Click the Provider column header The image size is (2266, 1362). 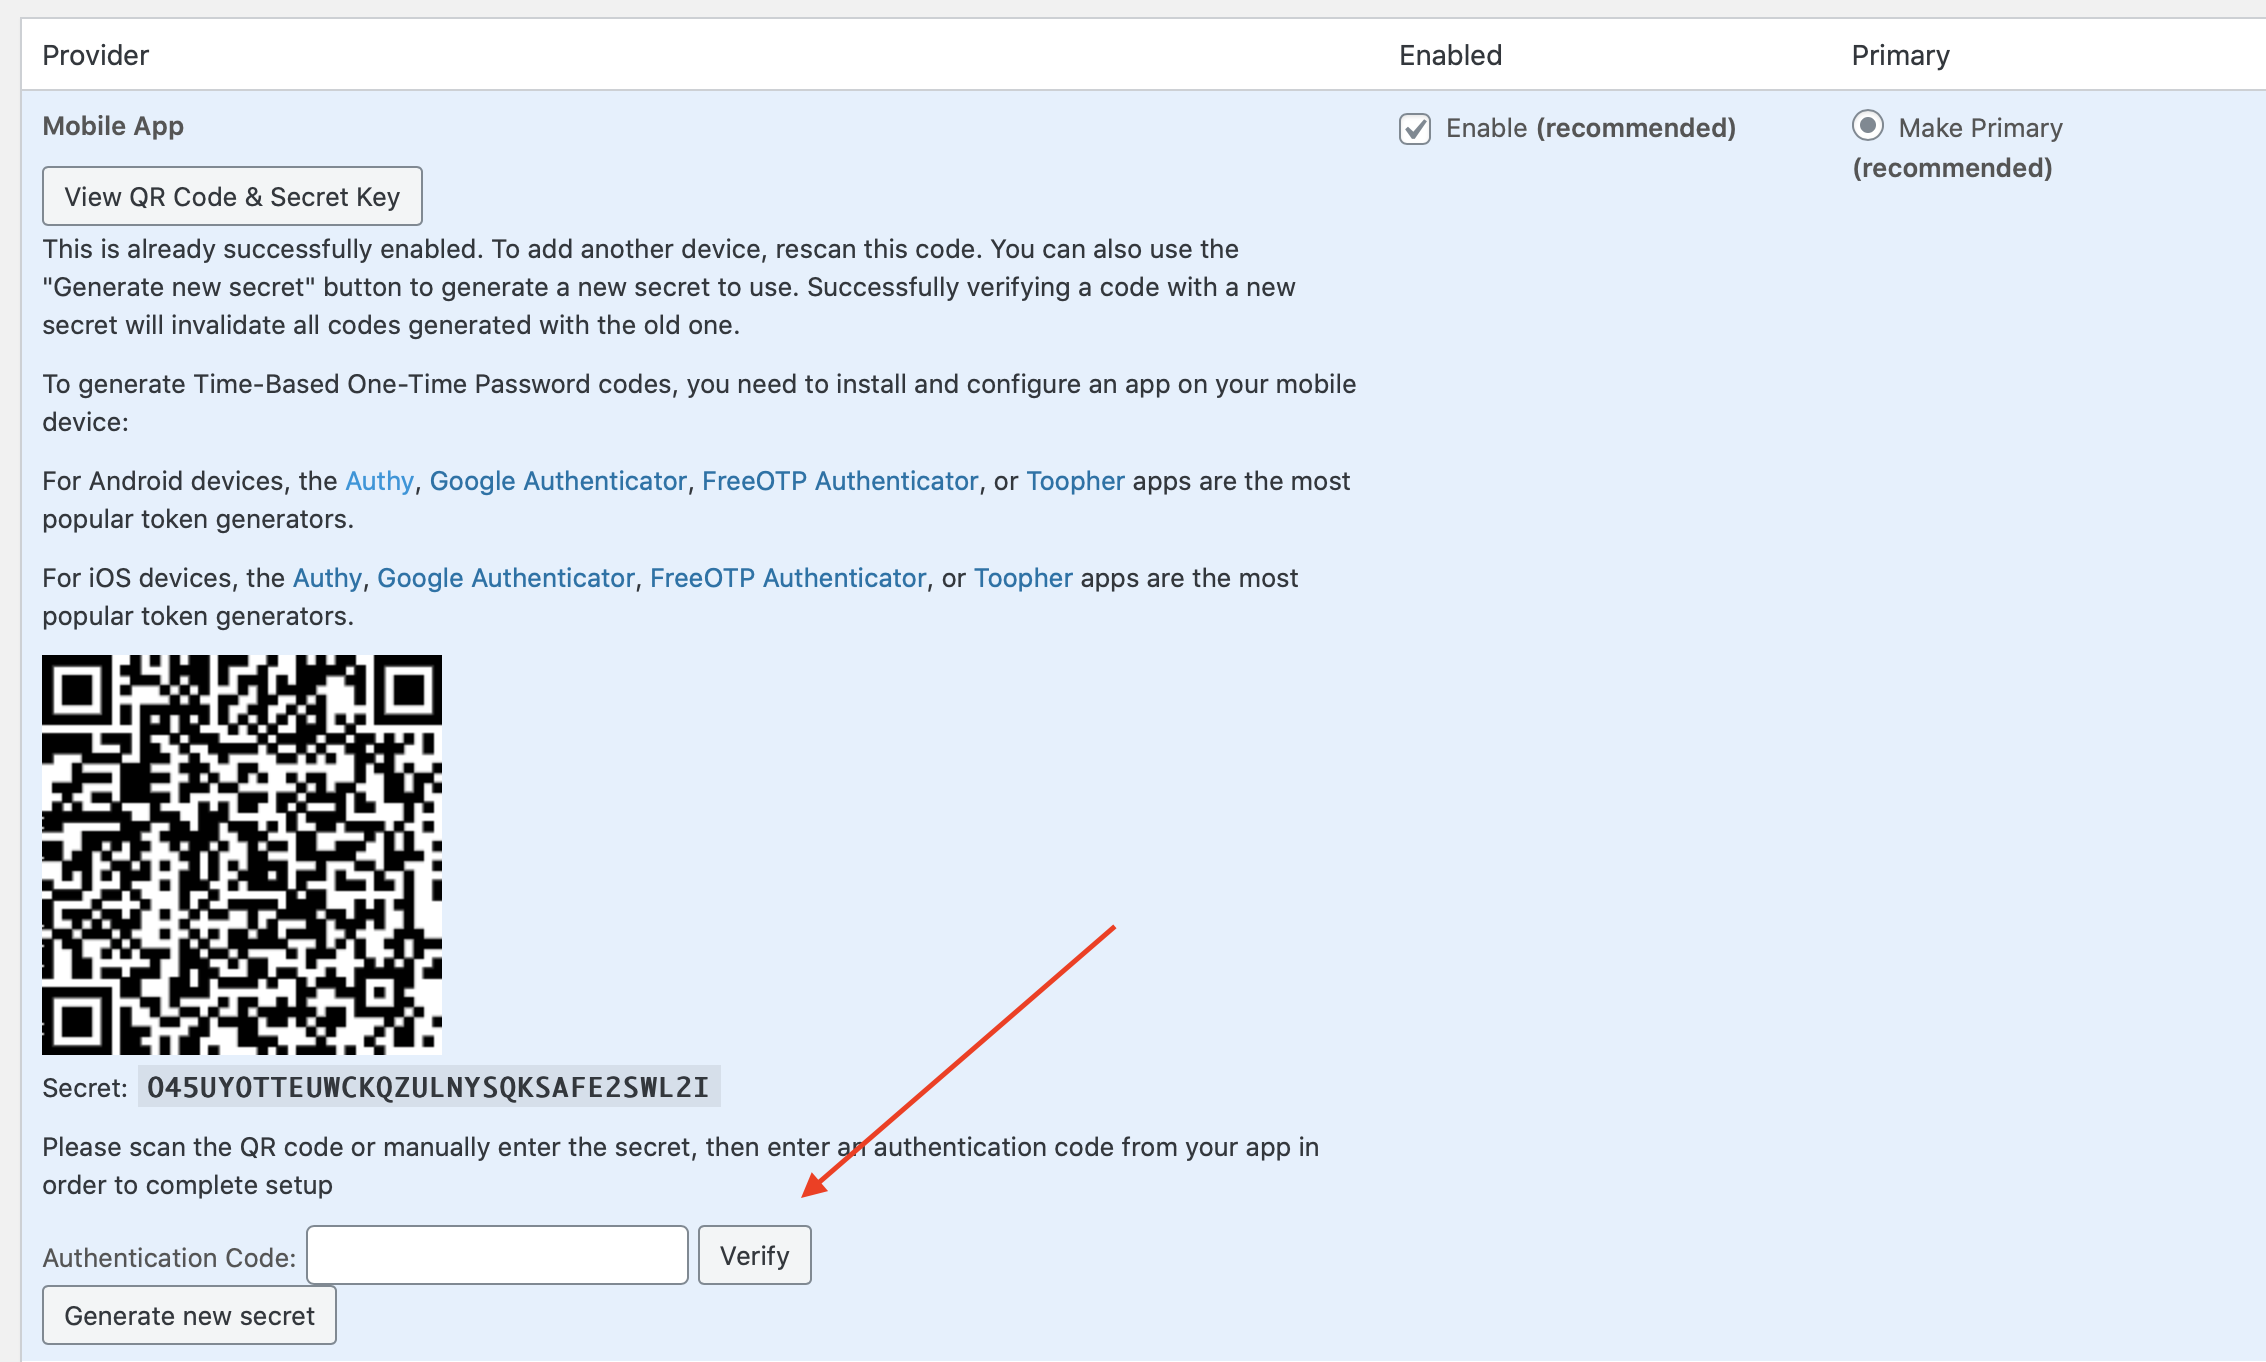coord(96,55)
